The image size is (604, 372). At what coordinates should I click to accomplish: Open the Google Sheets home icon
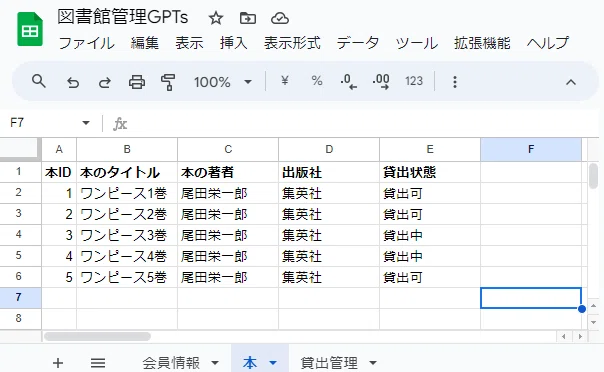click(x=30, y=29)
